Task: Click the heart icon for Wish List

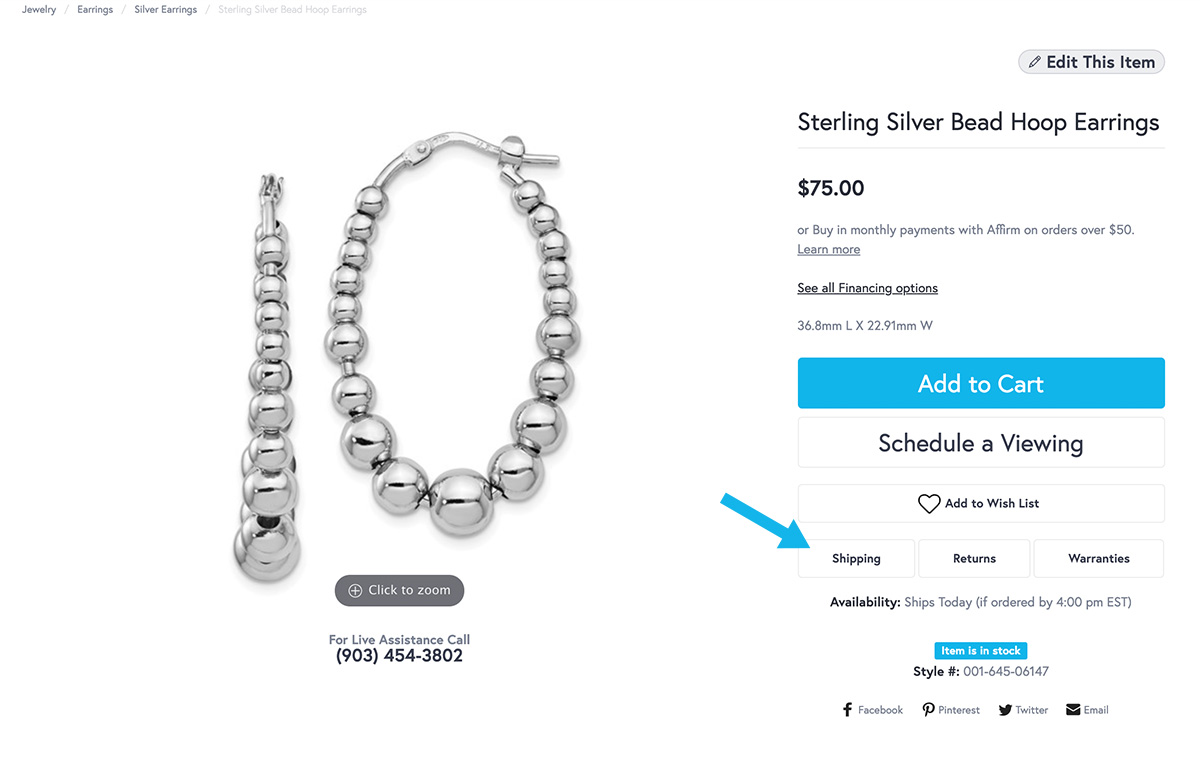Action: click(x=929, y=504)
